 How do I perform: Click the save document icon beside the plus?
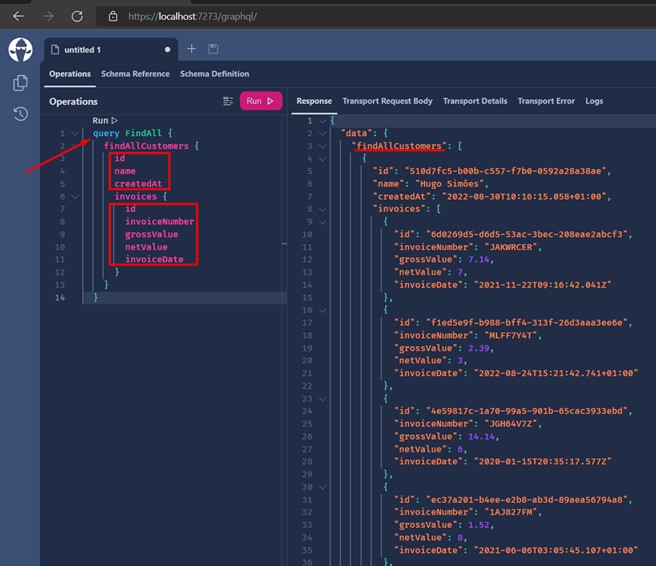213,49
